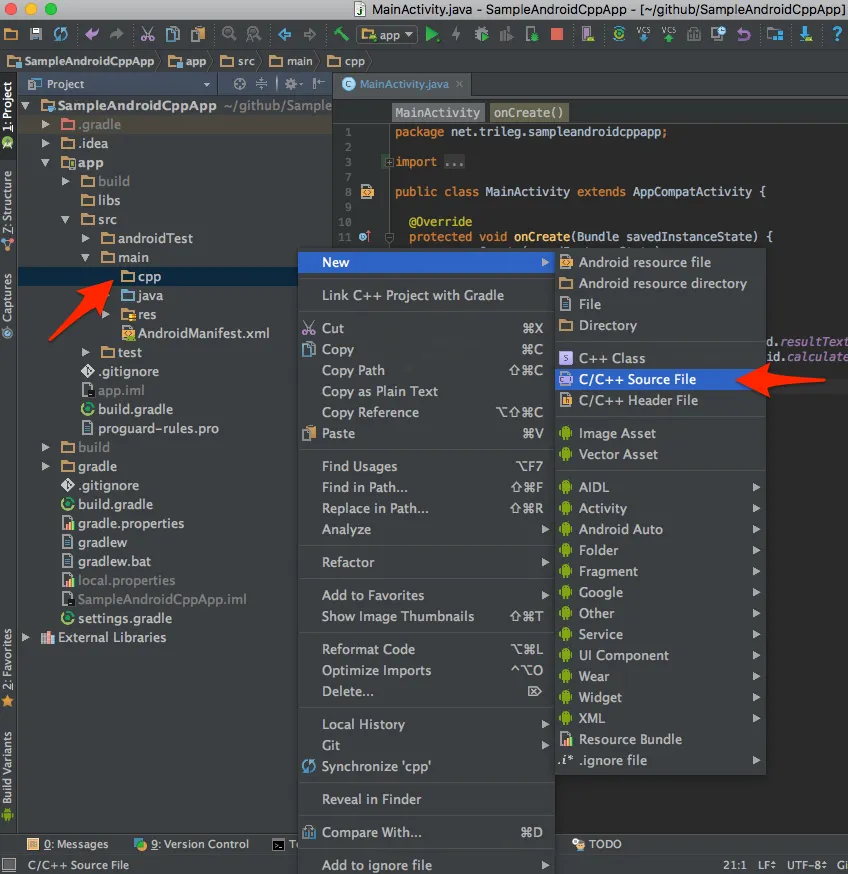Click the green Run app button
The width and height of the screenshot is (848, 874).
point(432,34)
